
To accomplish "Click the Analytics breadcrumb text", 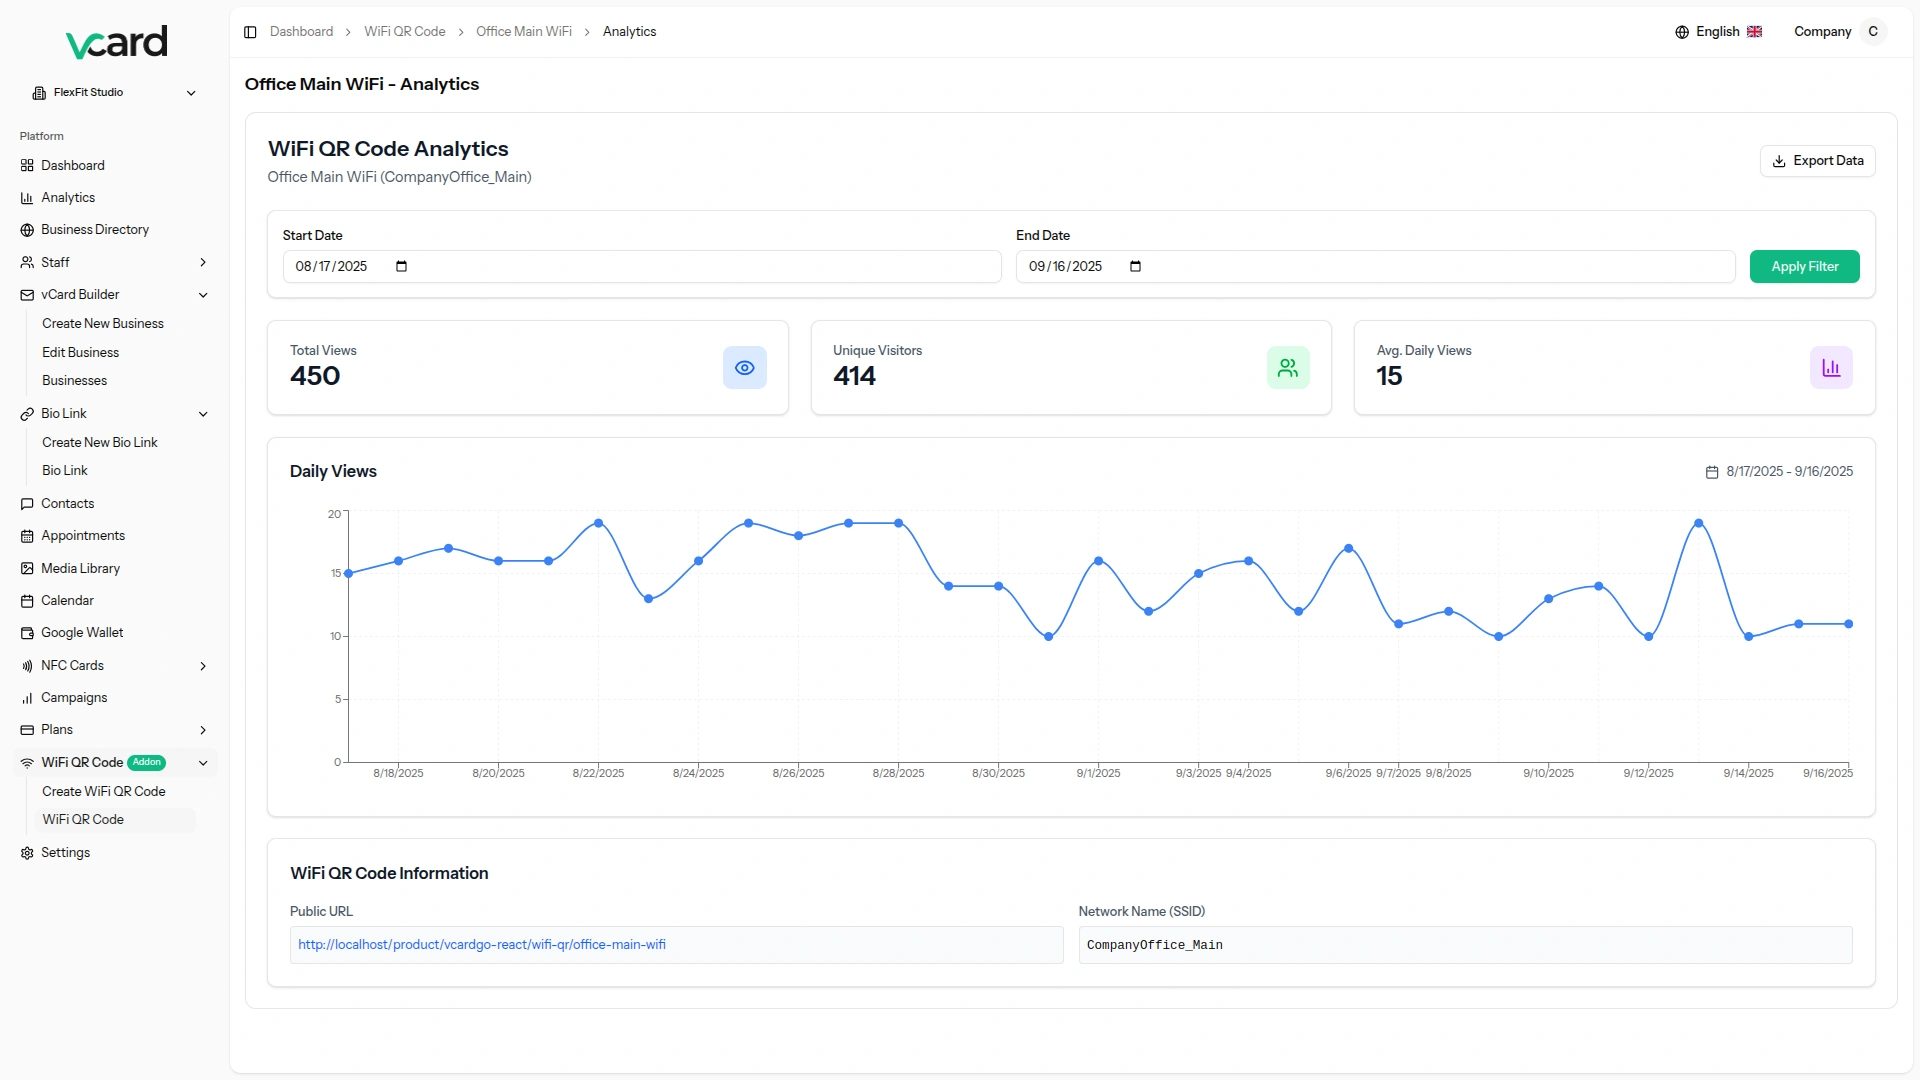I will coord(629,32).
